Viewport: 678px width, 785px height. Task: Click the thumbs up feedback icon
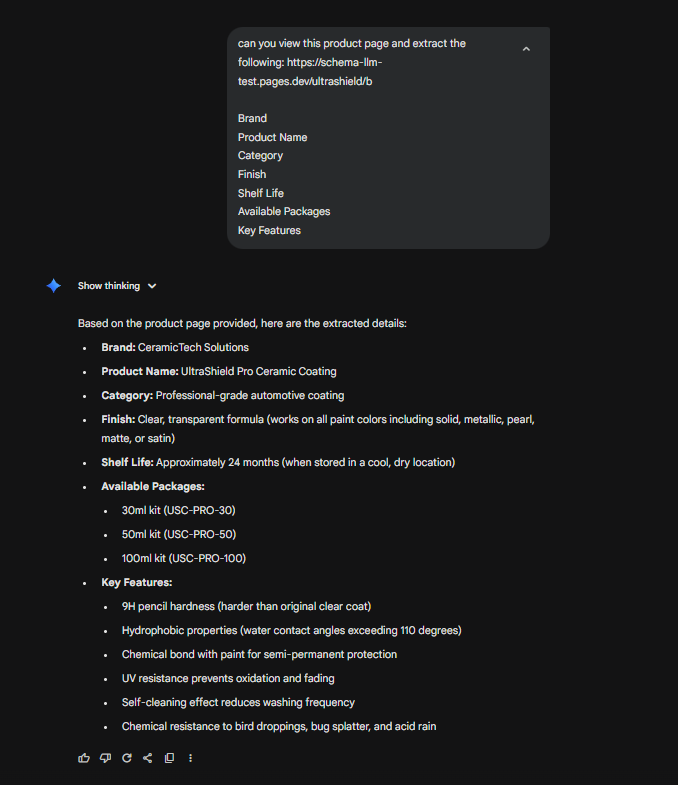tap(84, 758)
